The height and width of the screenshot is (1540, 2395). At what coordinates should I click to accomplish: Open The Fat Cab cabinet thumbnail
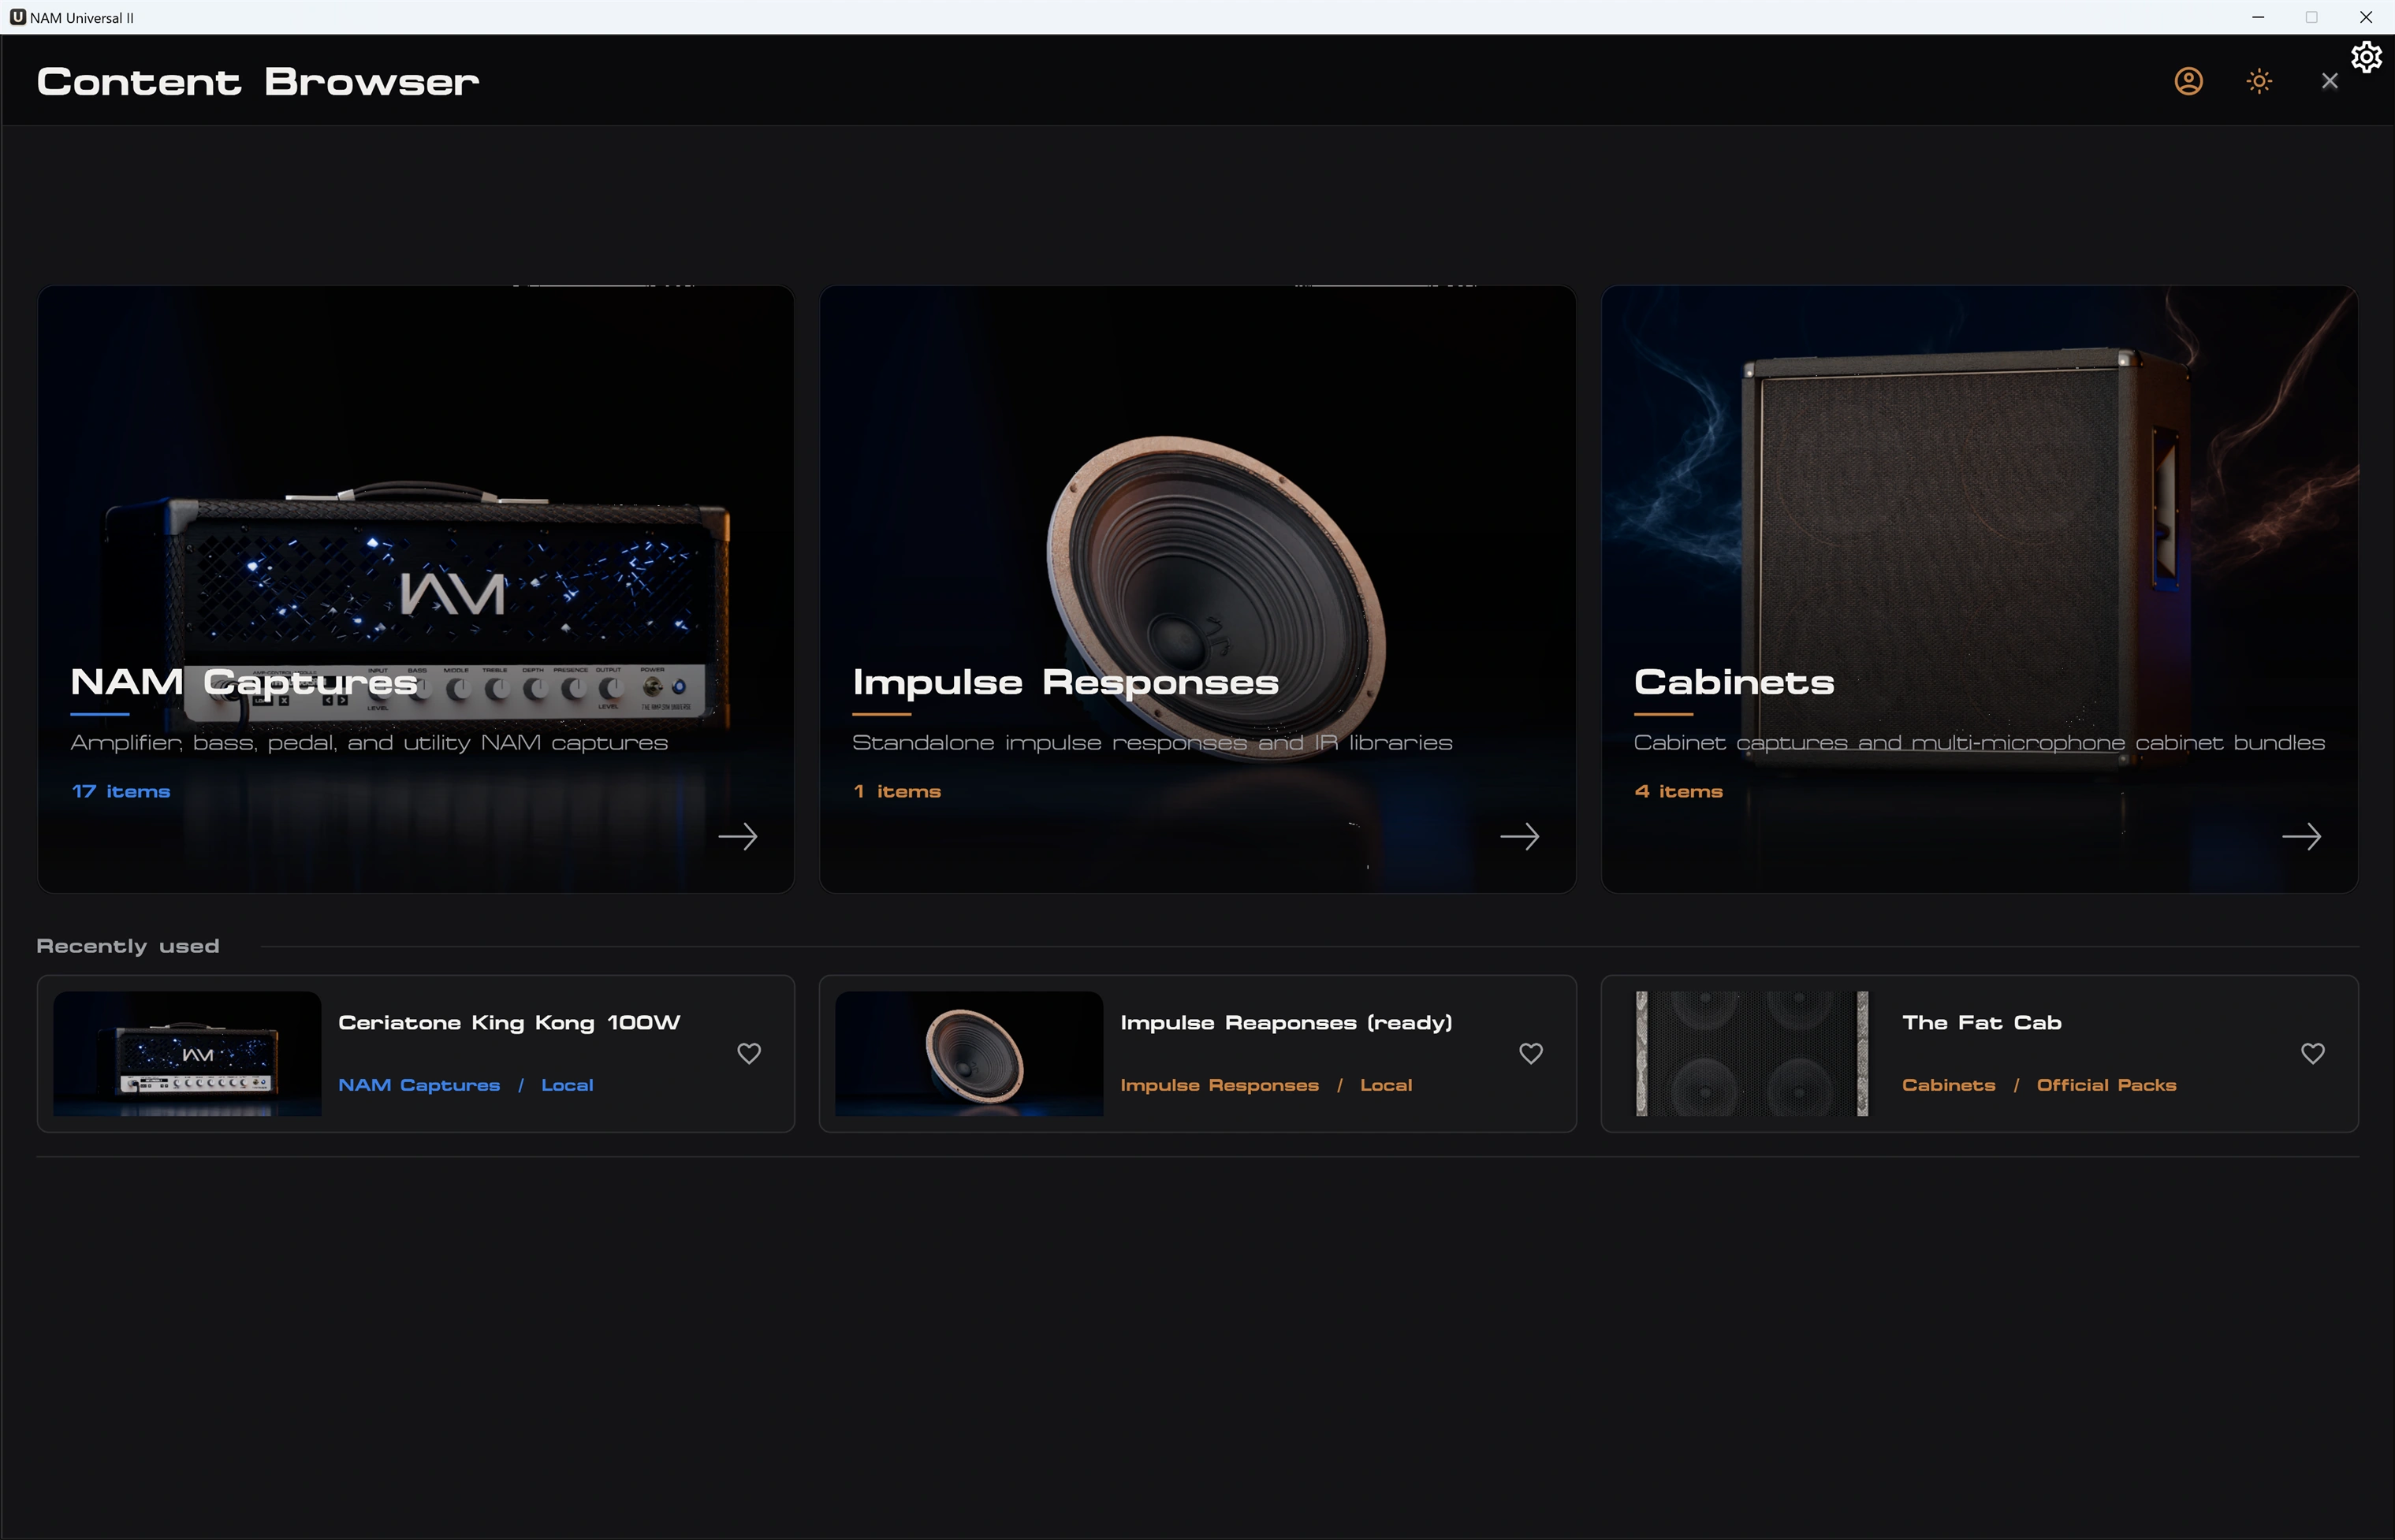tap(1751, 1053)
